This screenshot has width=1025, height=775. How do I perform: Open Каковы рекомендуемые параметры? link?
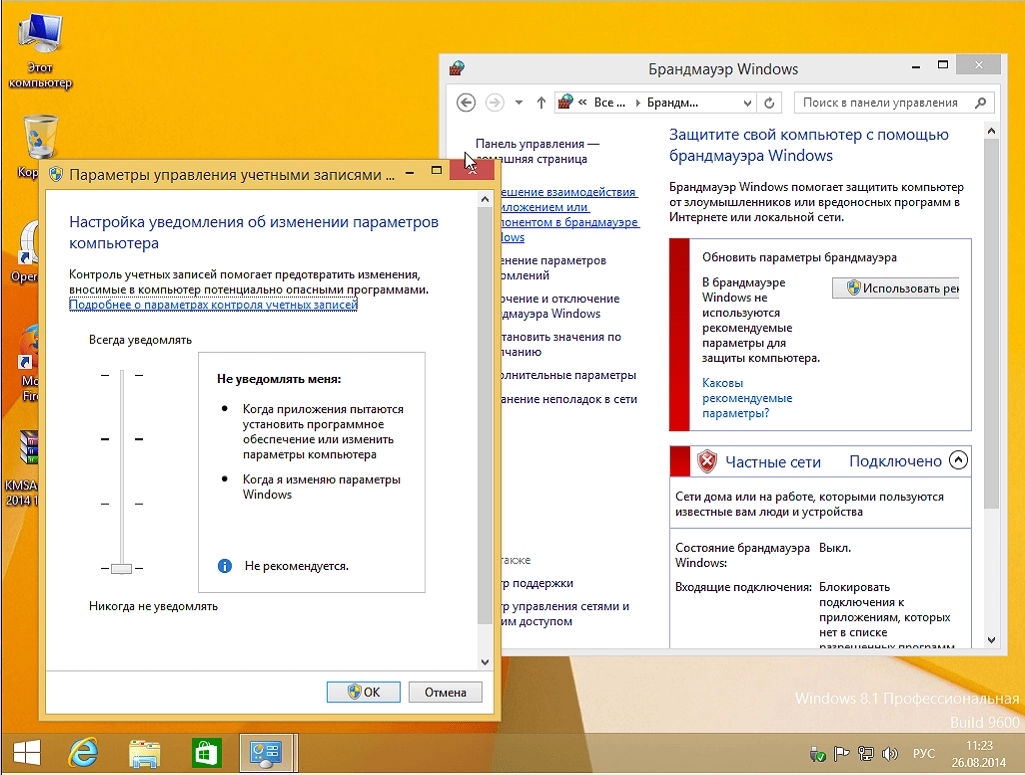(747, 398)
